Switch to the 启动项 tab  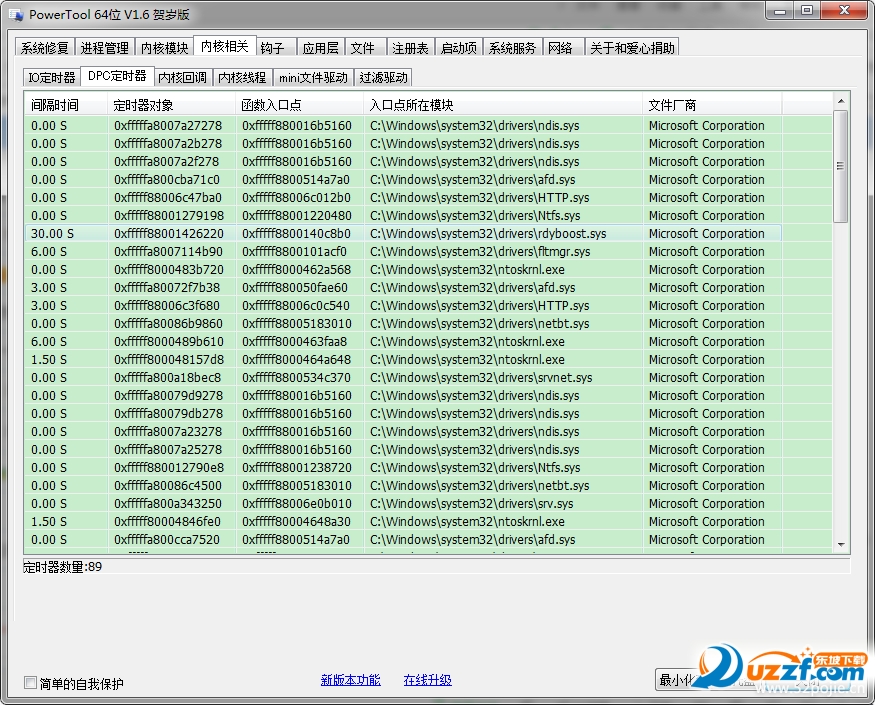point(459,48)
